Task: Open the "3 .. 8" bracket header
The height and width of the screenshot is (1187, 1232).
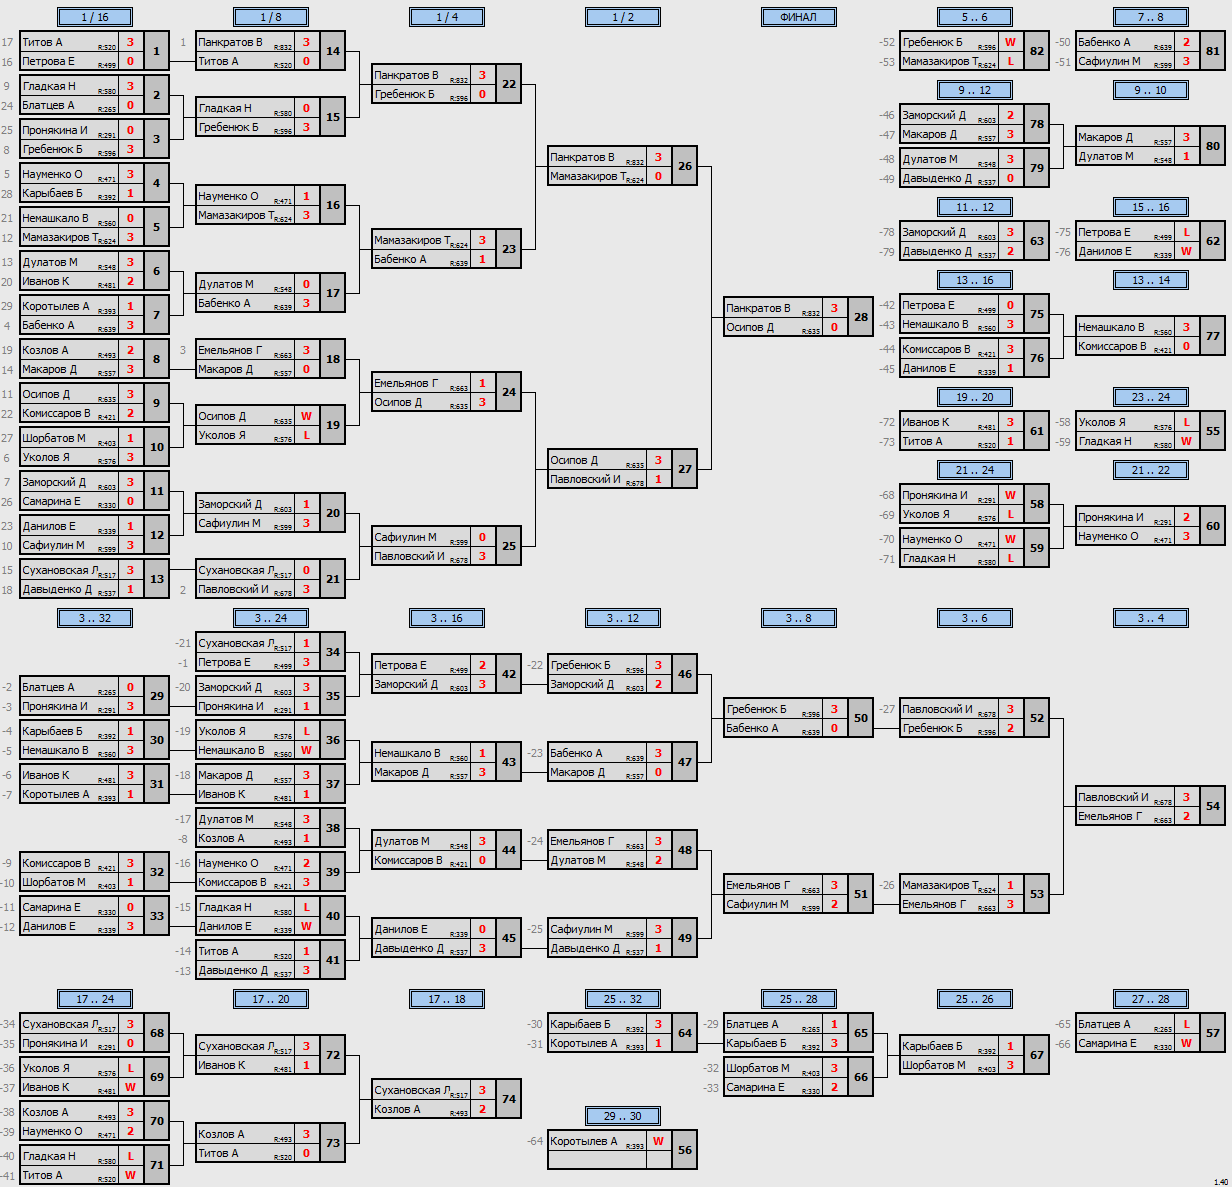Action: click(x=799, y=618)
